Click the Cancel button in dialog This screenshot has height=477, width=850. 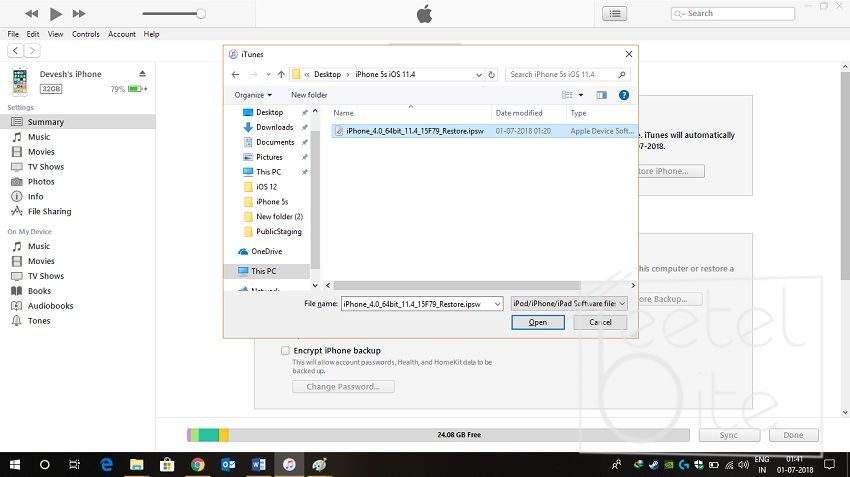(600, 322)
